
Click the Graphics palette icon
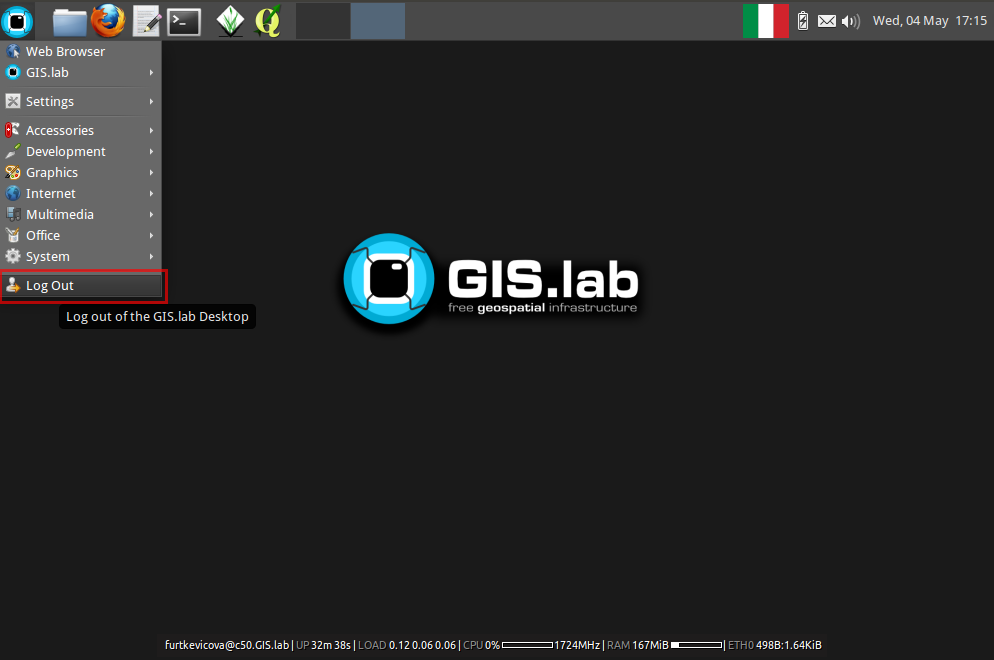13,172
